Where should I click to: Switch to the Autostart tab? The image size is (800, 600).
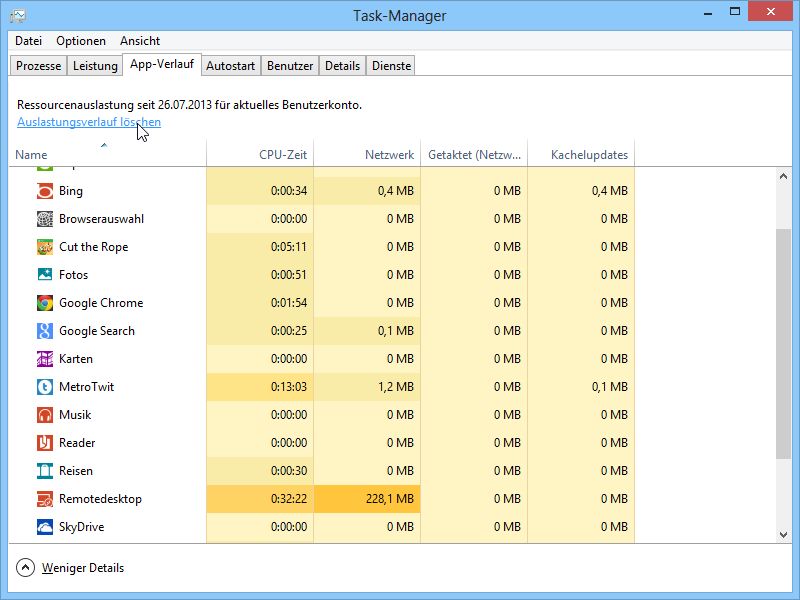(x=231, y=66)
